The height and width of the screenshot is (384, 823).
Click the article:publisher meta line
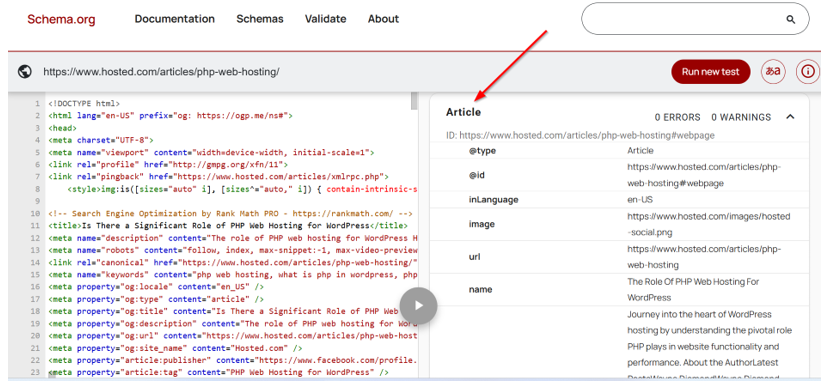pyautogui.click(x=233, y=360)
